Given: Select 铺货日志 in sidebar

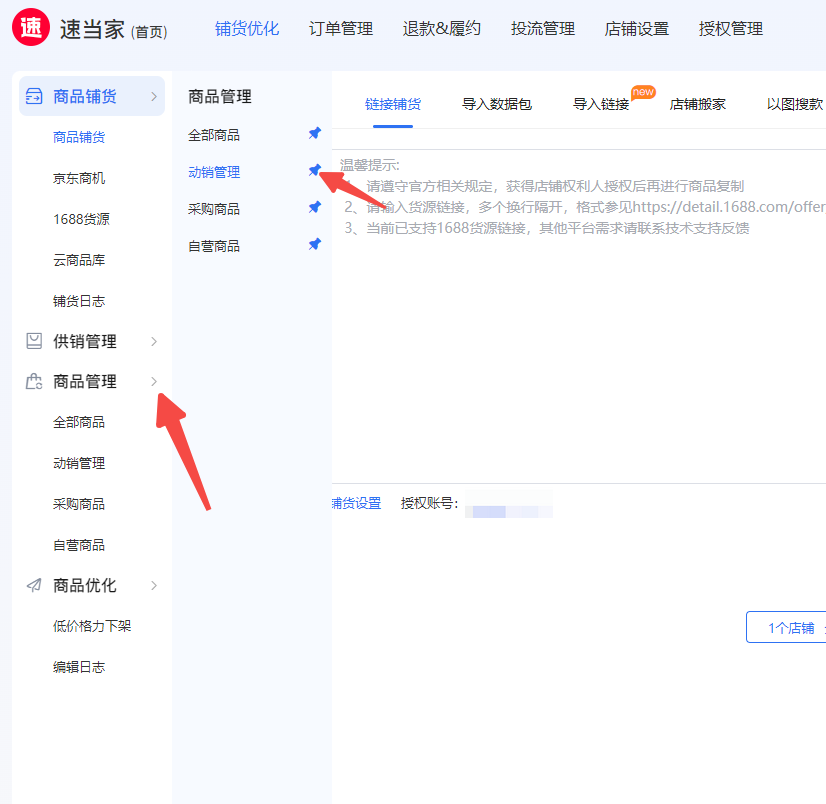Looking at the screenshot, I should click(79, 301).
